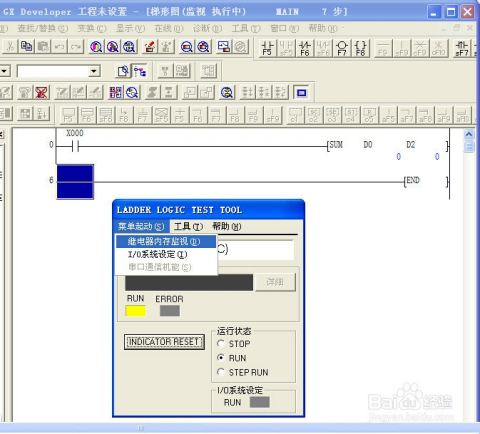Open 菜单起动(S) menu in test tool
480x434 pixels.
141,227
